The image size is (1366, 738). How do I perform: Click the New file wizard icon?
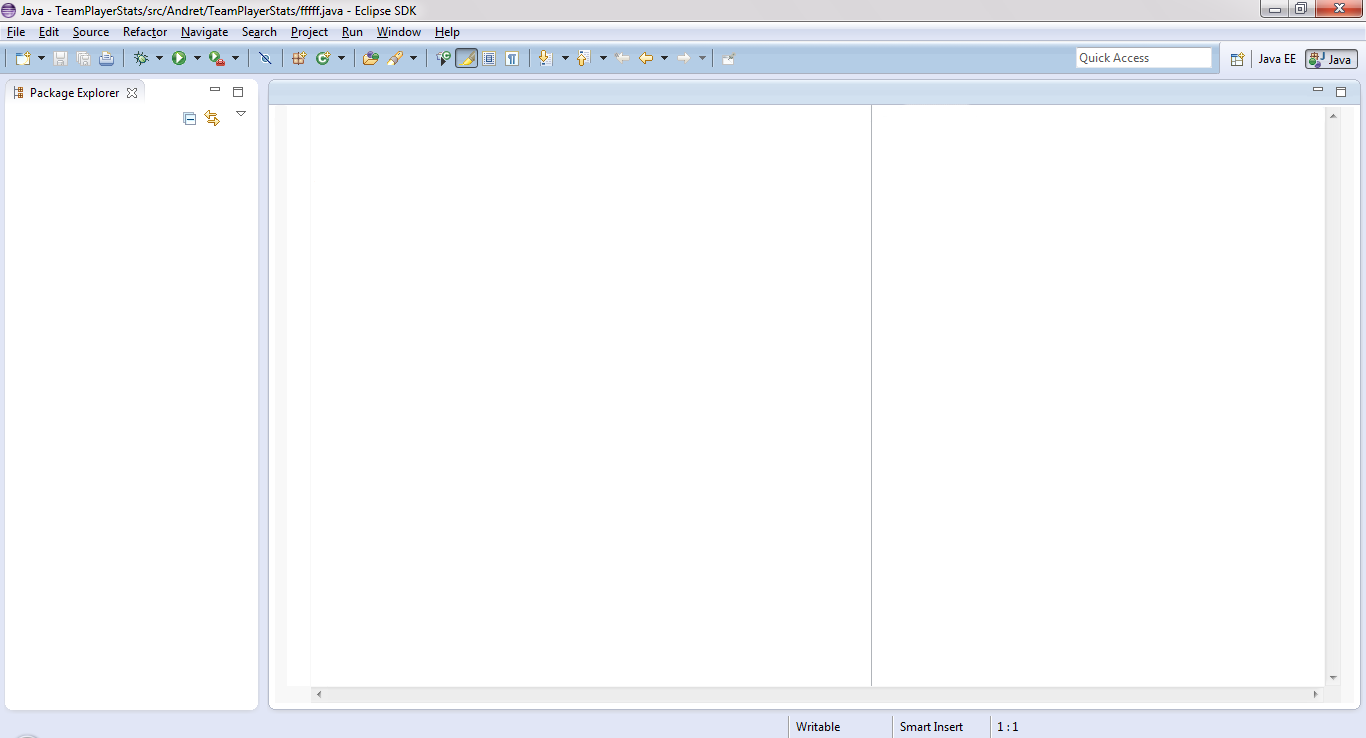23,58
